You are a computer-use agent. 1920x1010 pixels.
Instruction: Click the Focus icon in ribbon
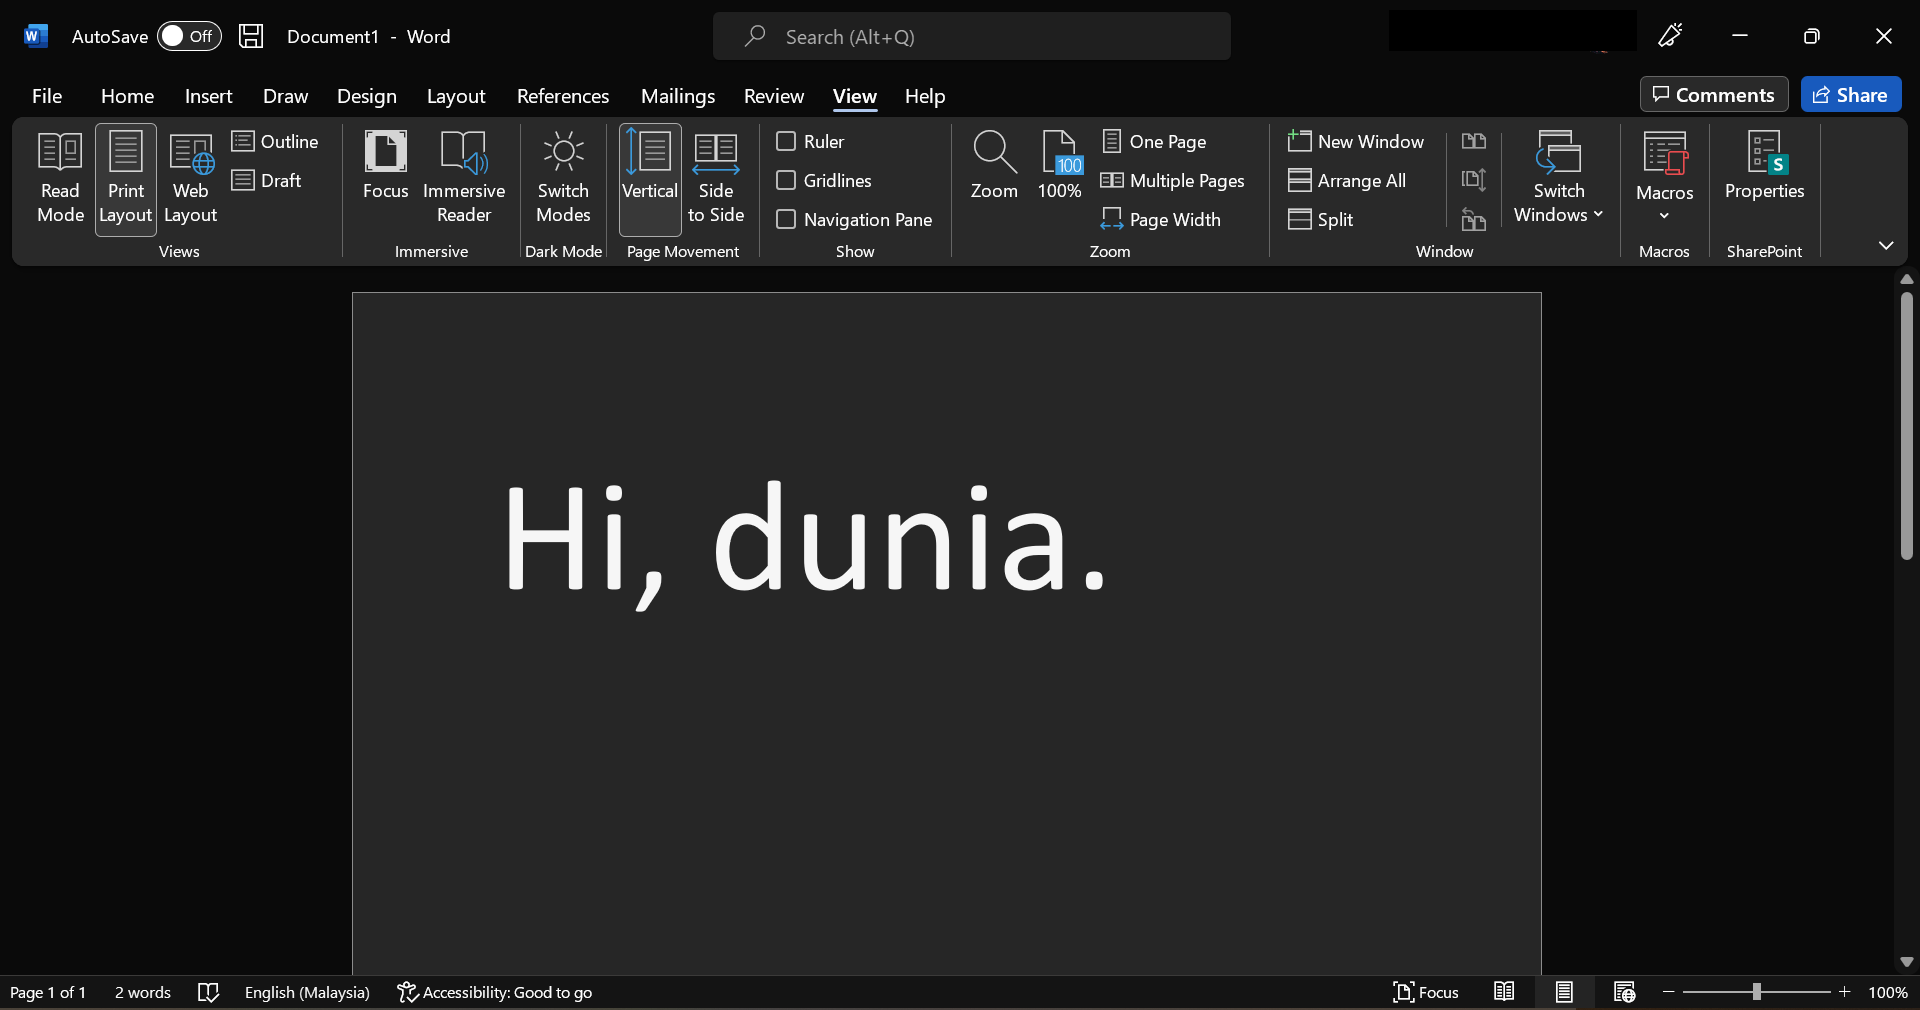point(385,153)
